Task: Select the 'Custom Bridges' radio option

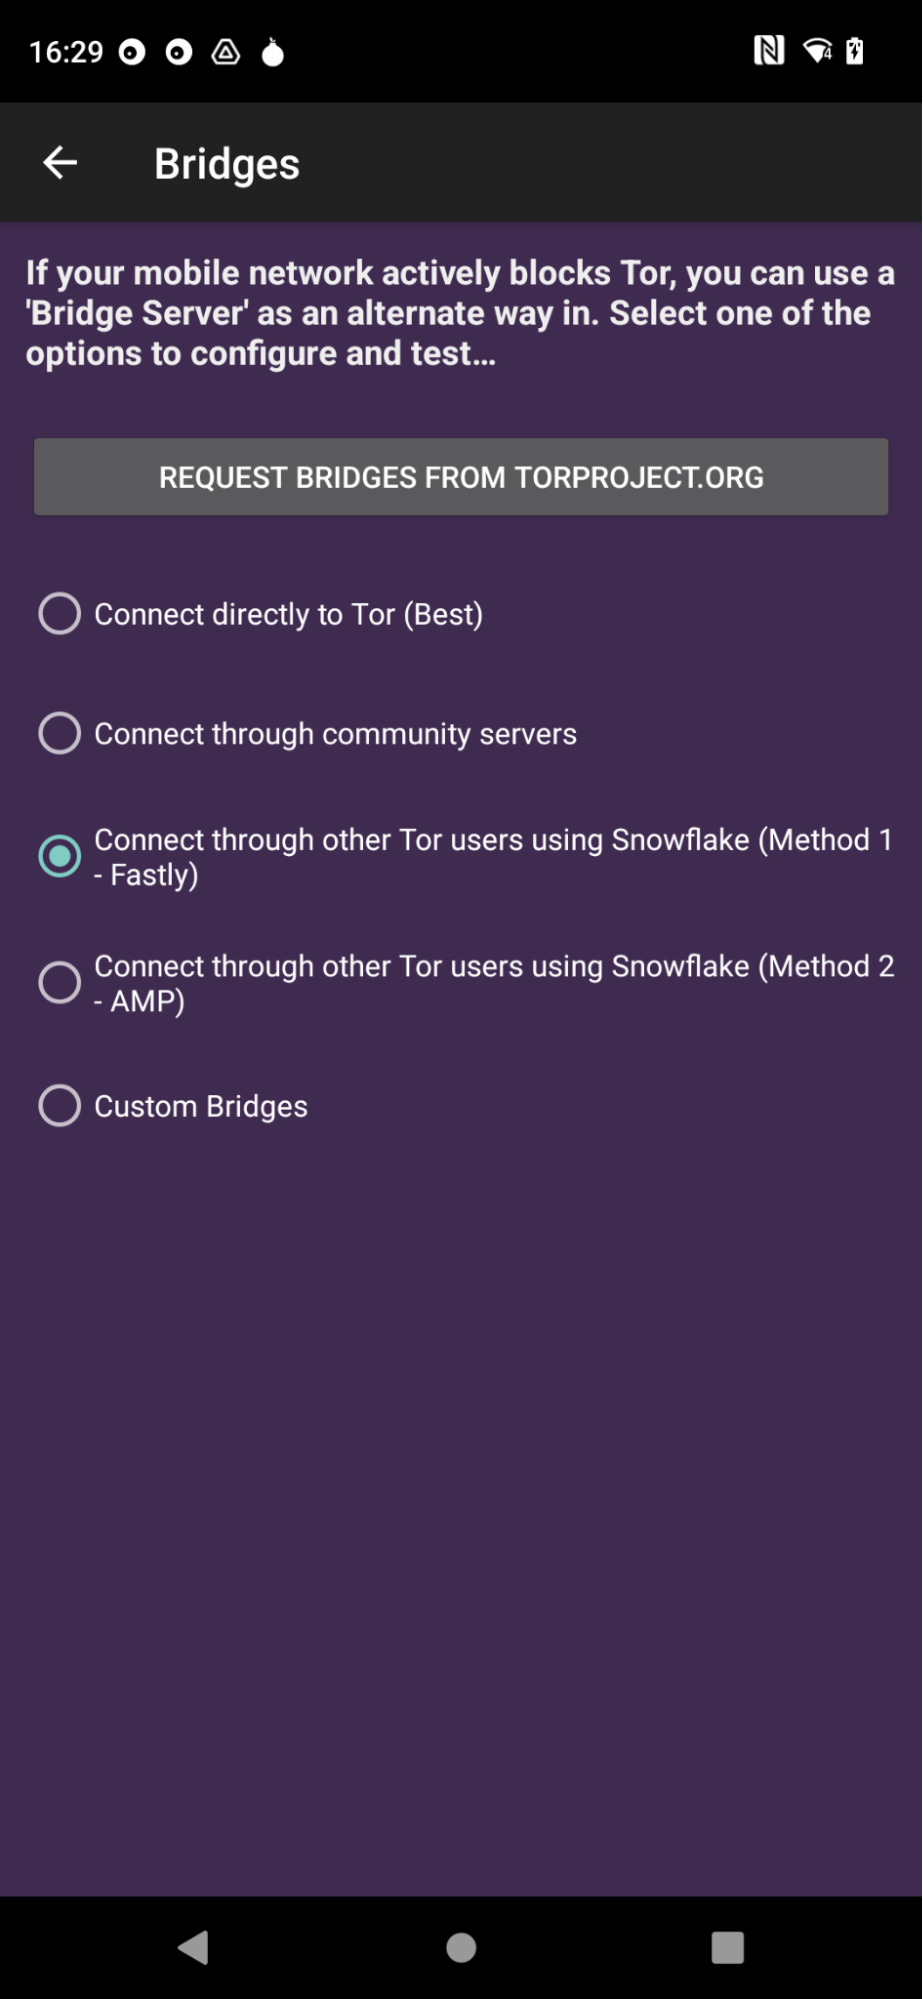Action: [60, 1106]
